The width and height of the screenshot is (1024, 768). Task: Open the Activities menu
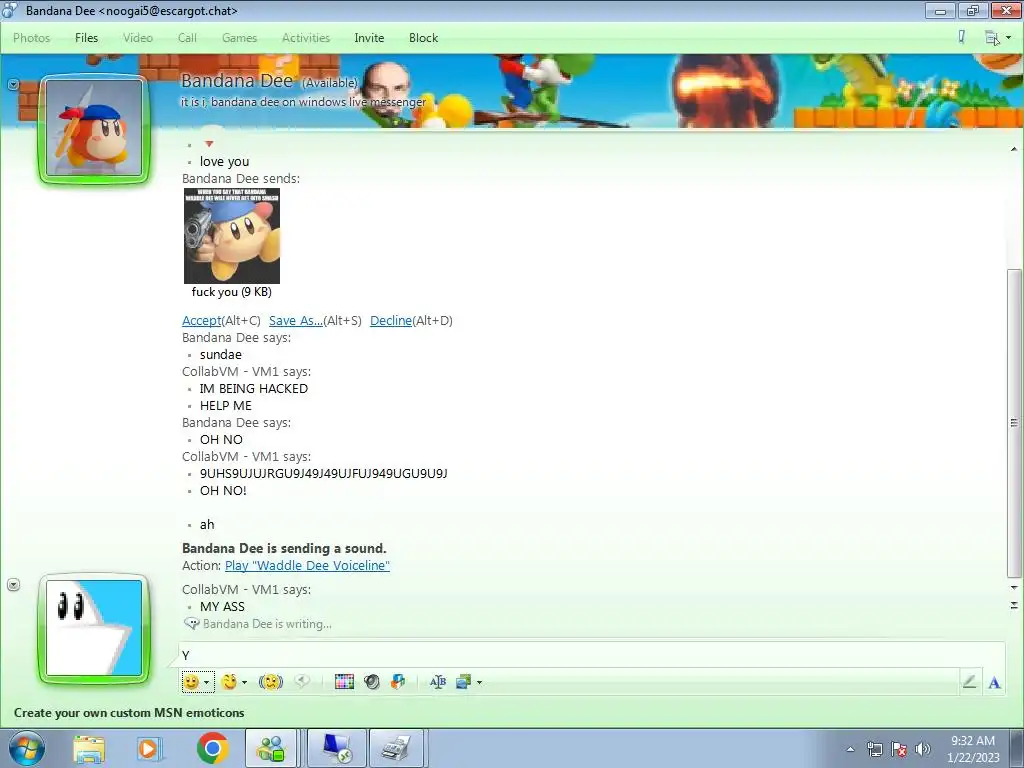point(306,38)
